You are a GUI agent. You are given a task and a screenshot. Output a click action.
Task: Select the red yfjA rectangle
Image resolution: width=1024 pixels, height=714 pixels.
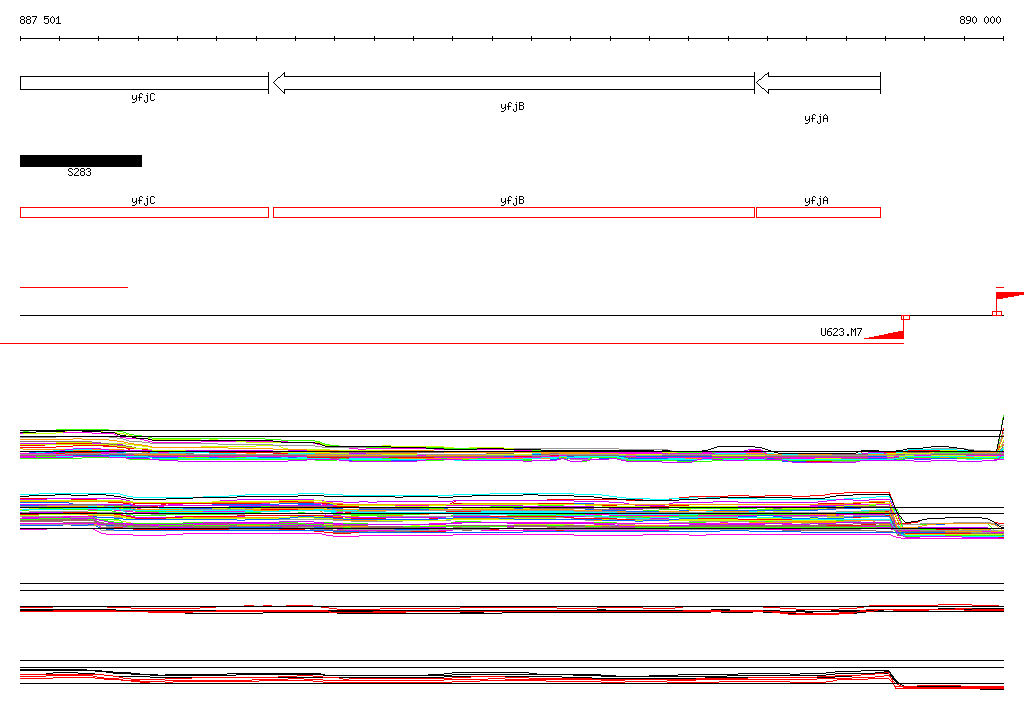point(818,212)
